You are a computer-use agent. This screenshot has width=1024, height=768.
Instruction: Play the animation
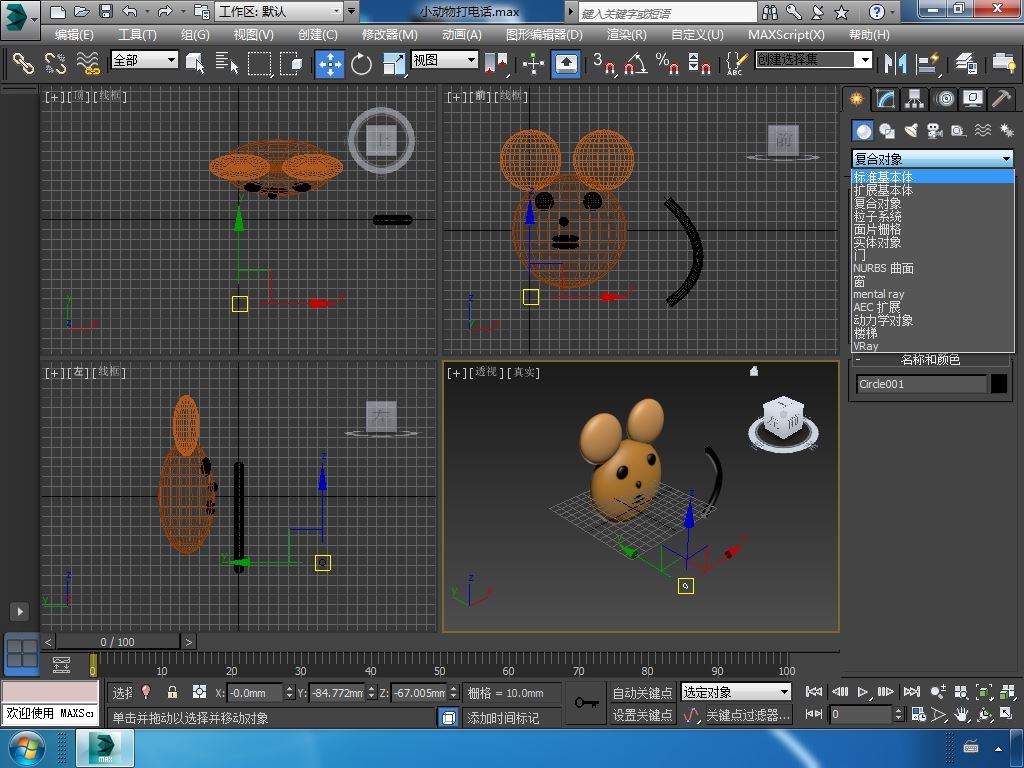863,692
